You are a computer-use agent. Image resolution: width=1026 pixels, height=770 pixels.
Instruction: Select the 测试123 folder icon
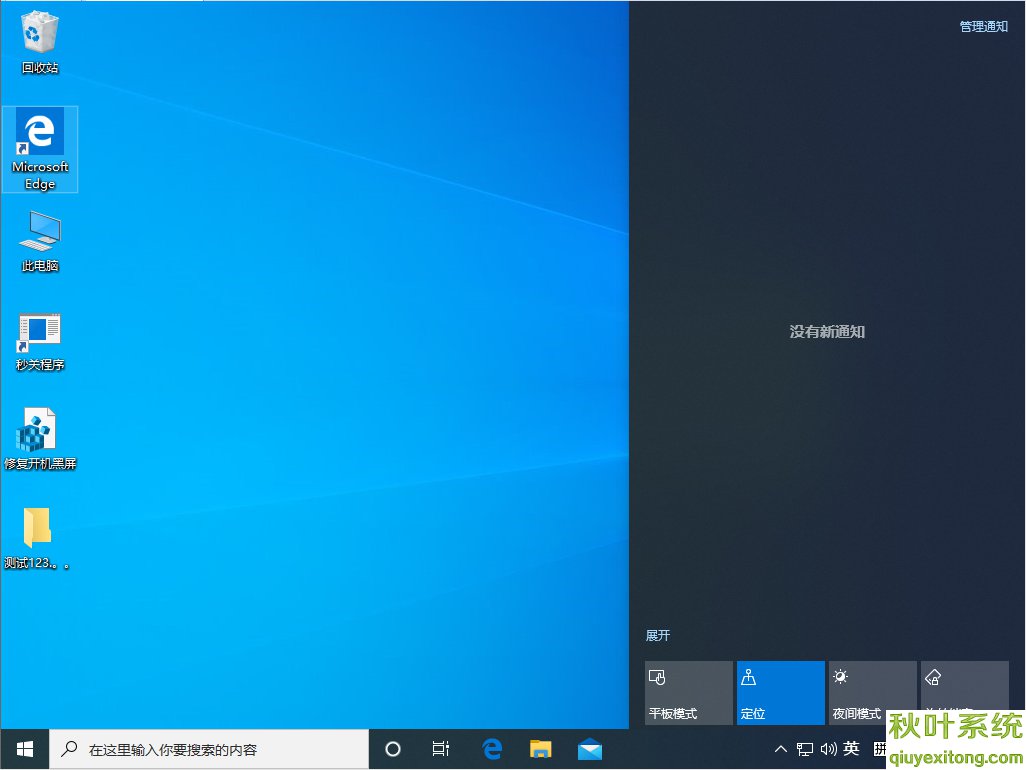38,538
